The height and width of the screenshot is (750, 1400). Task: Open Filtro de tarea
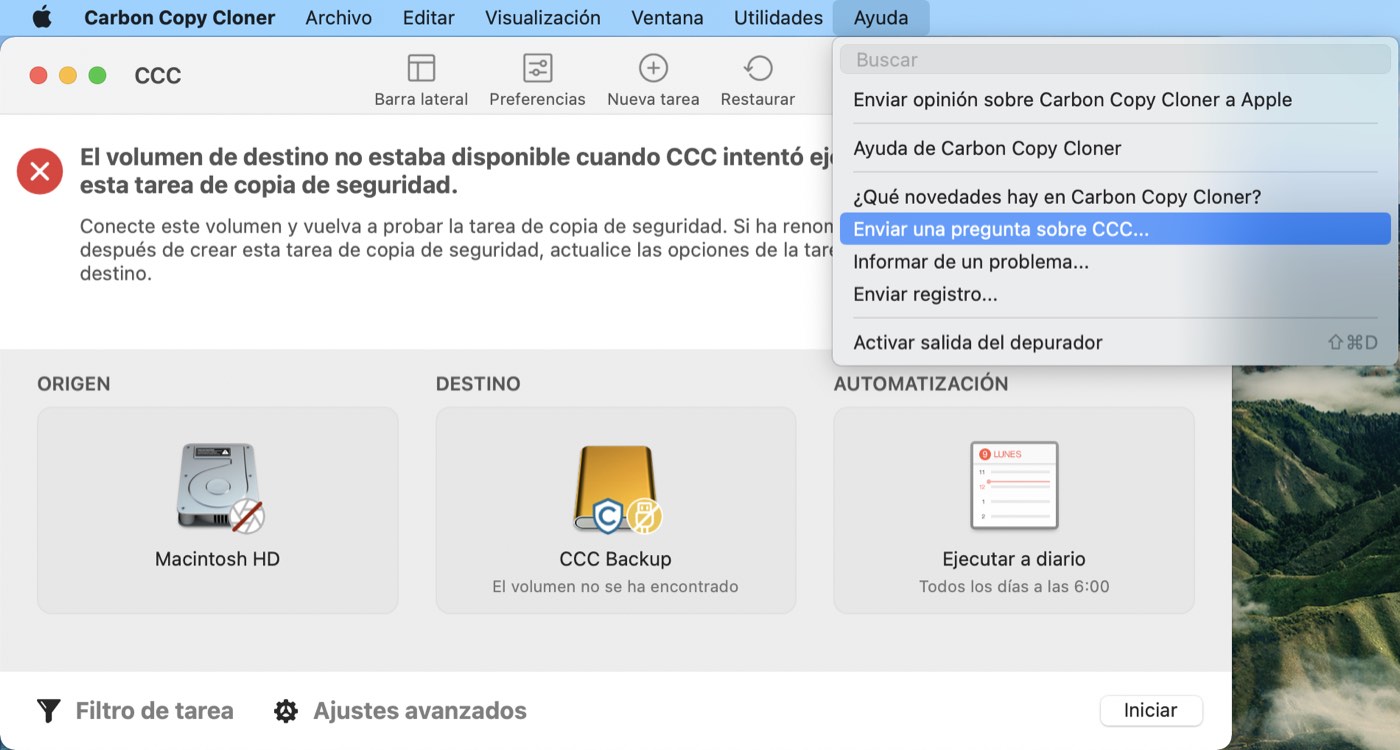pyautogui.click(x=135, y=711)
